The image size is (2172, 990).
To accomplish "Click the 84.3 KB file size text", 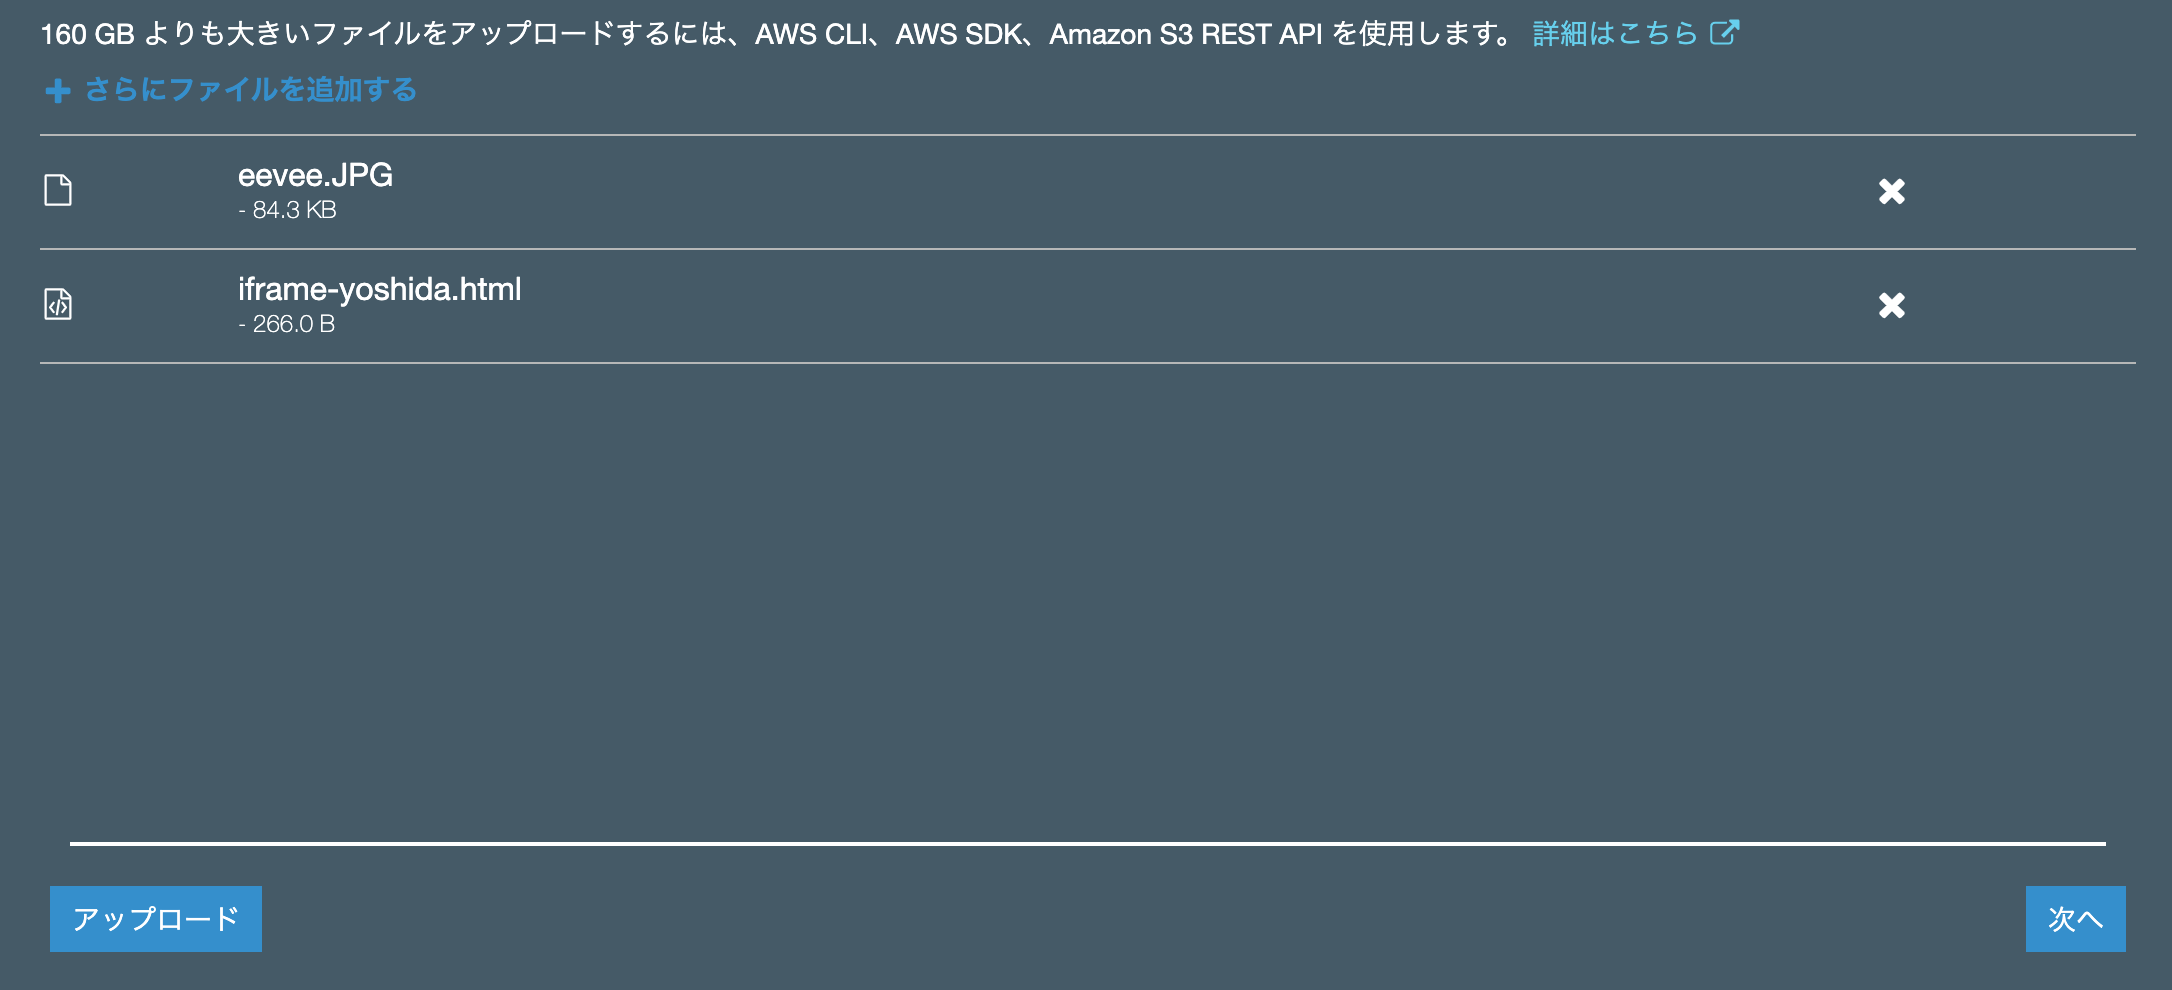I will (x=294, y=210).
